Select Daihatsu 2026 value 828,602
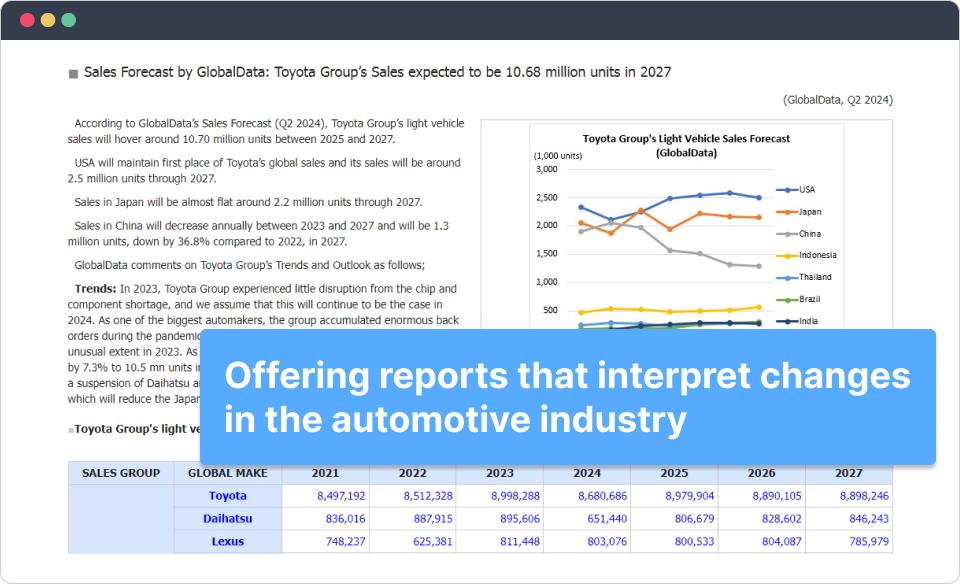Viewport: 960px width, 584px height. (782, 518)
